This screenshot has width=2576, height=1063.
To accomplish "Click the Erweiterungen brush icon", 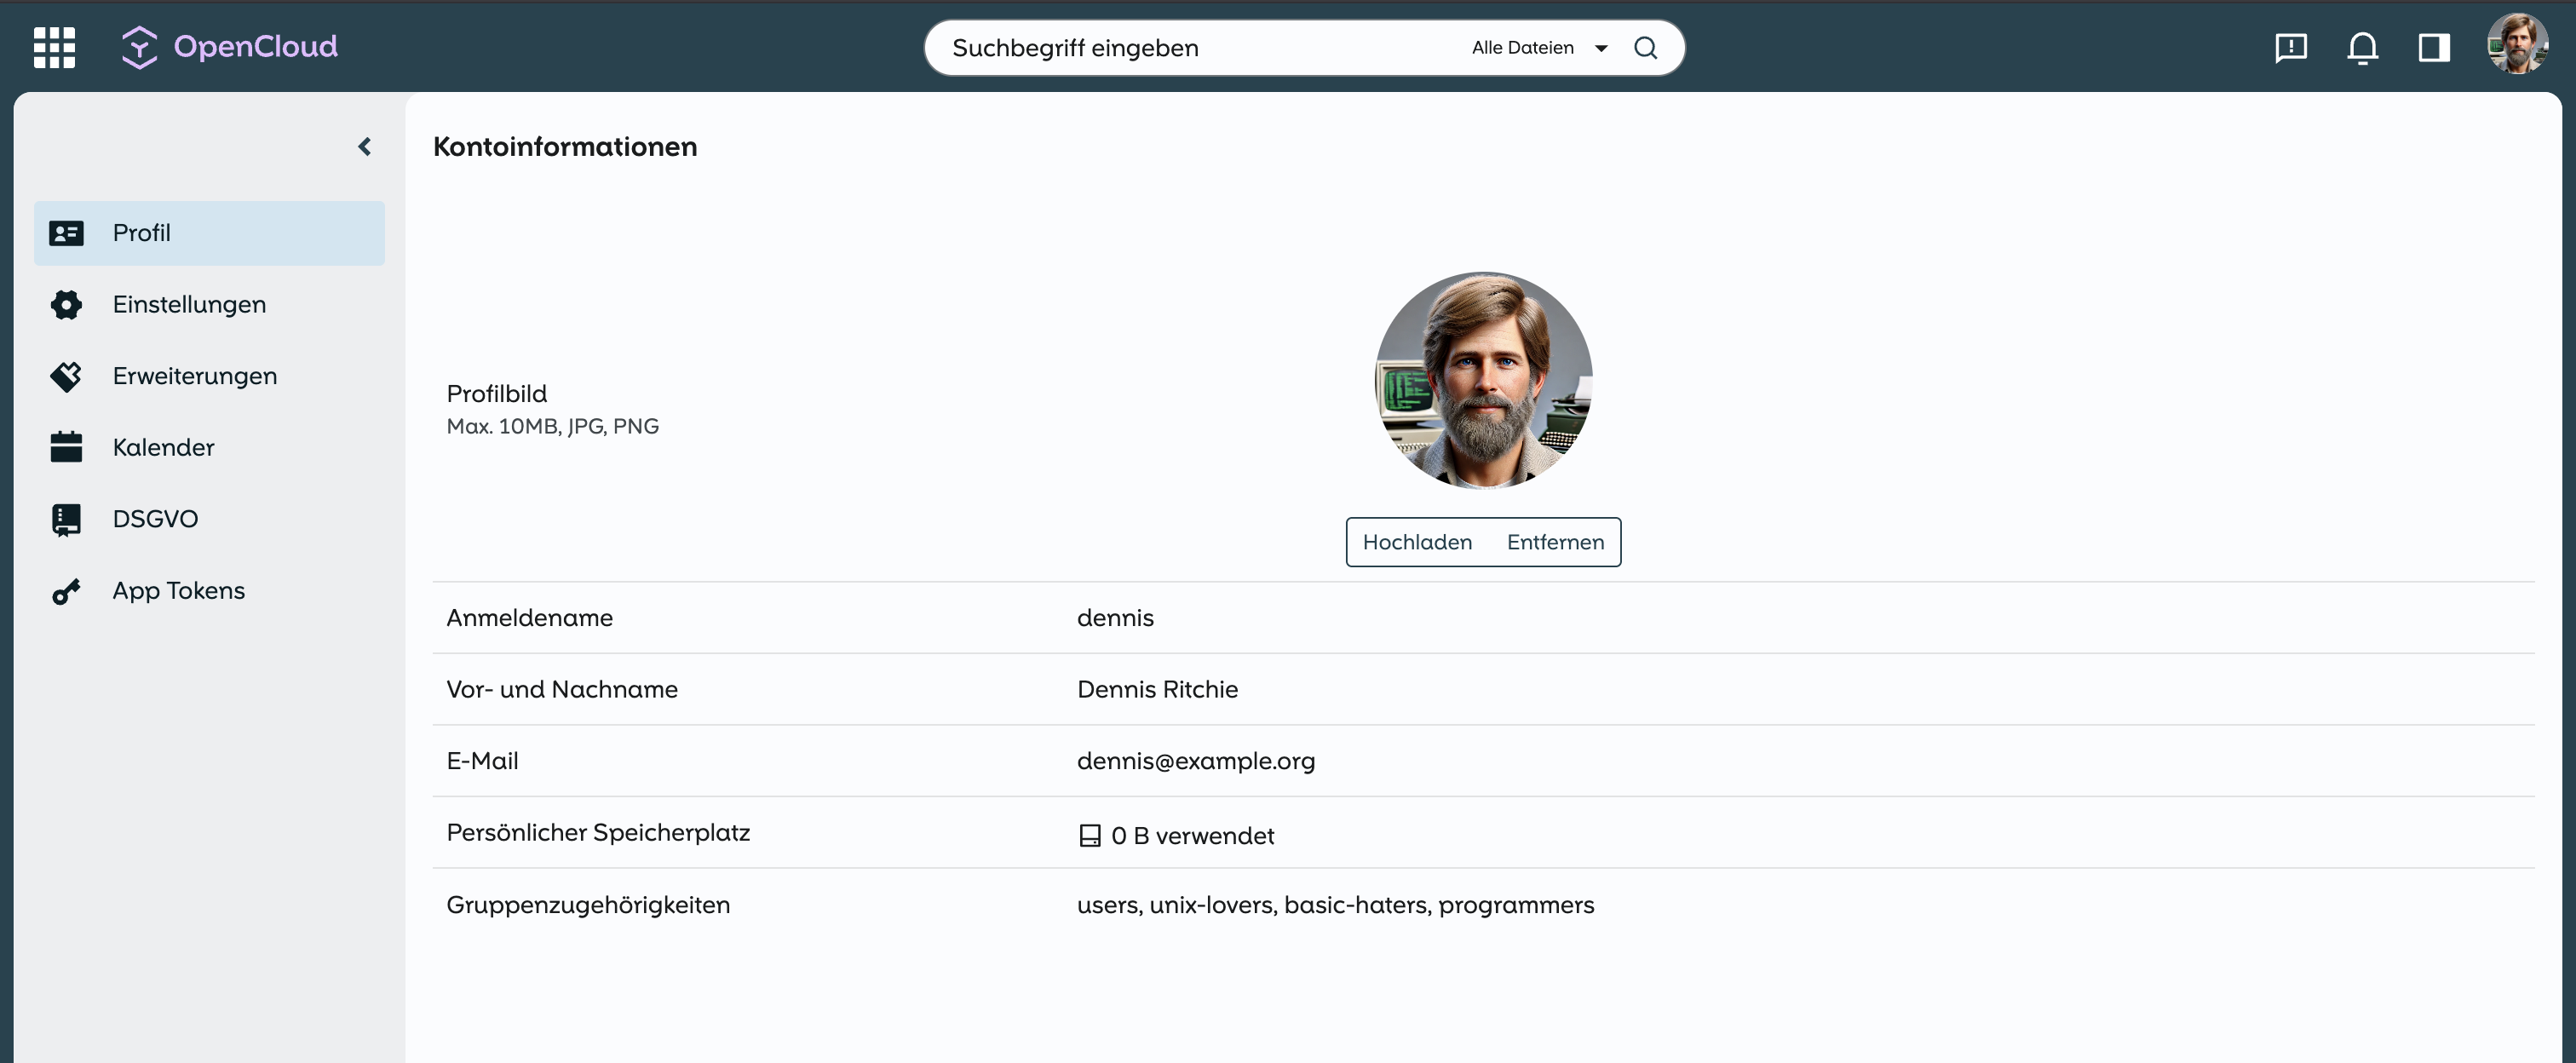I will point(66,376).
